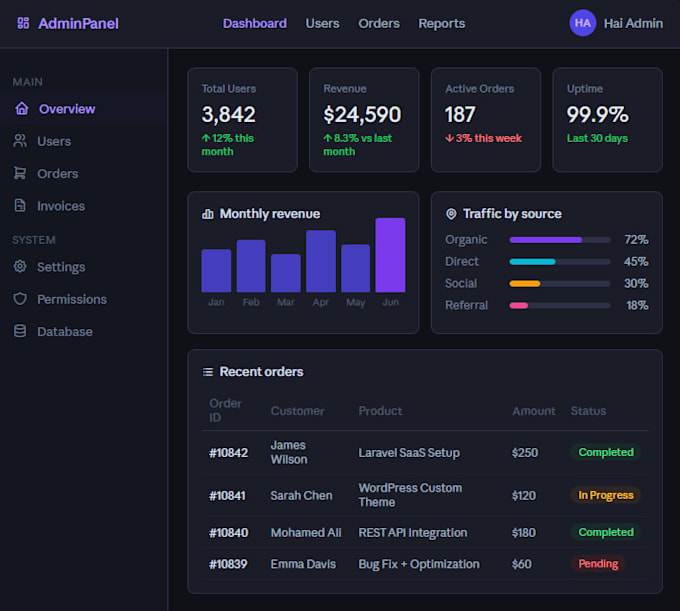The height and width of the screenshot is (611, 680).
Task: Go to Settings label in the sidebar
Action: [x=61, y=267]
